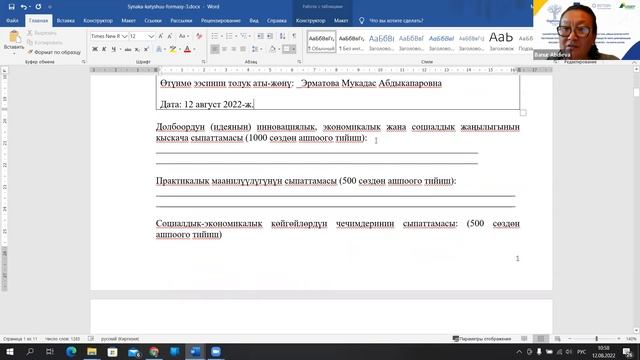Screen dimensions: 640x360
Task: Toggle strikethrough (abc) formatting
Action: [128, 49]
